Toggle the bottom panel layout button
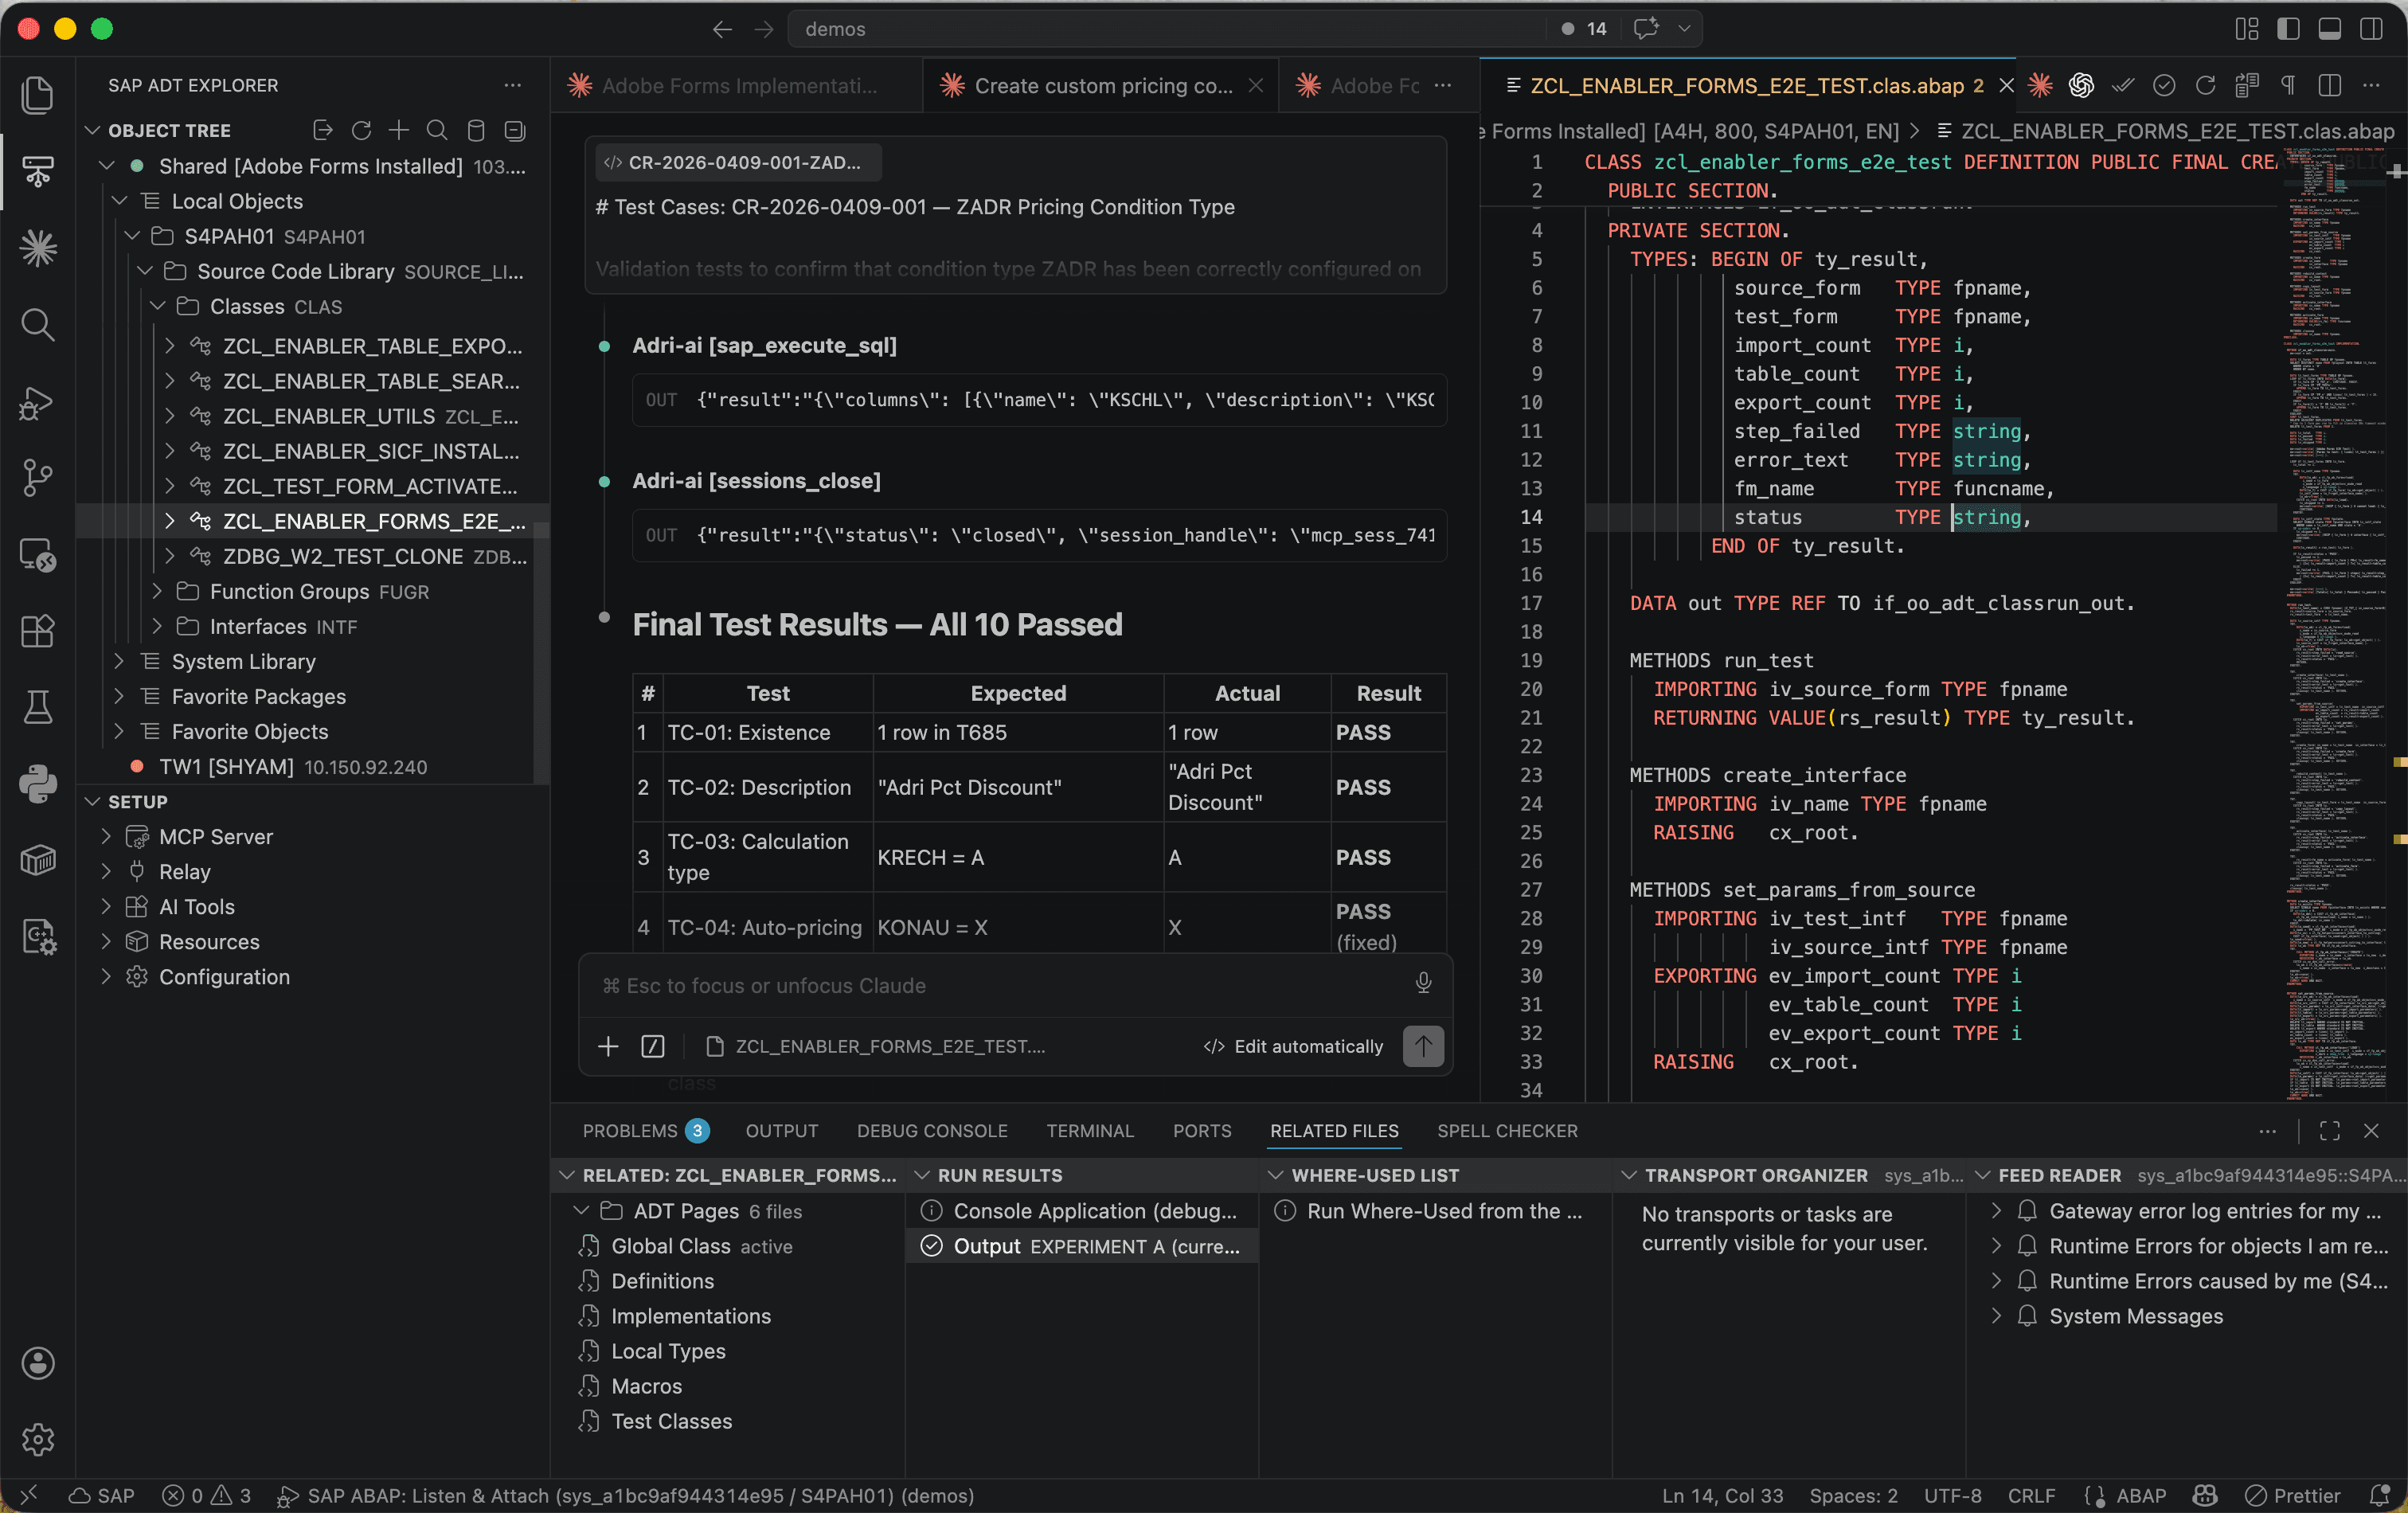Screen dimensions: 2408x1513 2329,29
